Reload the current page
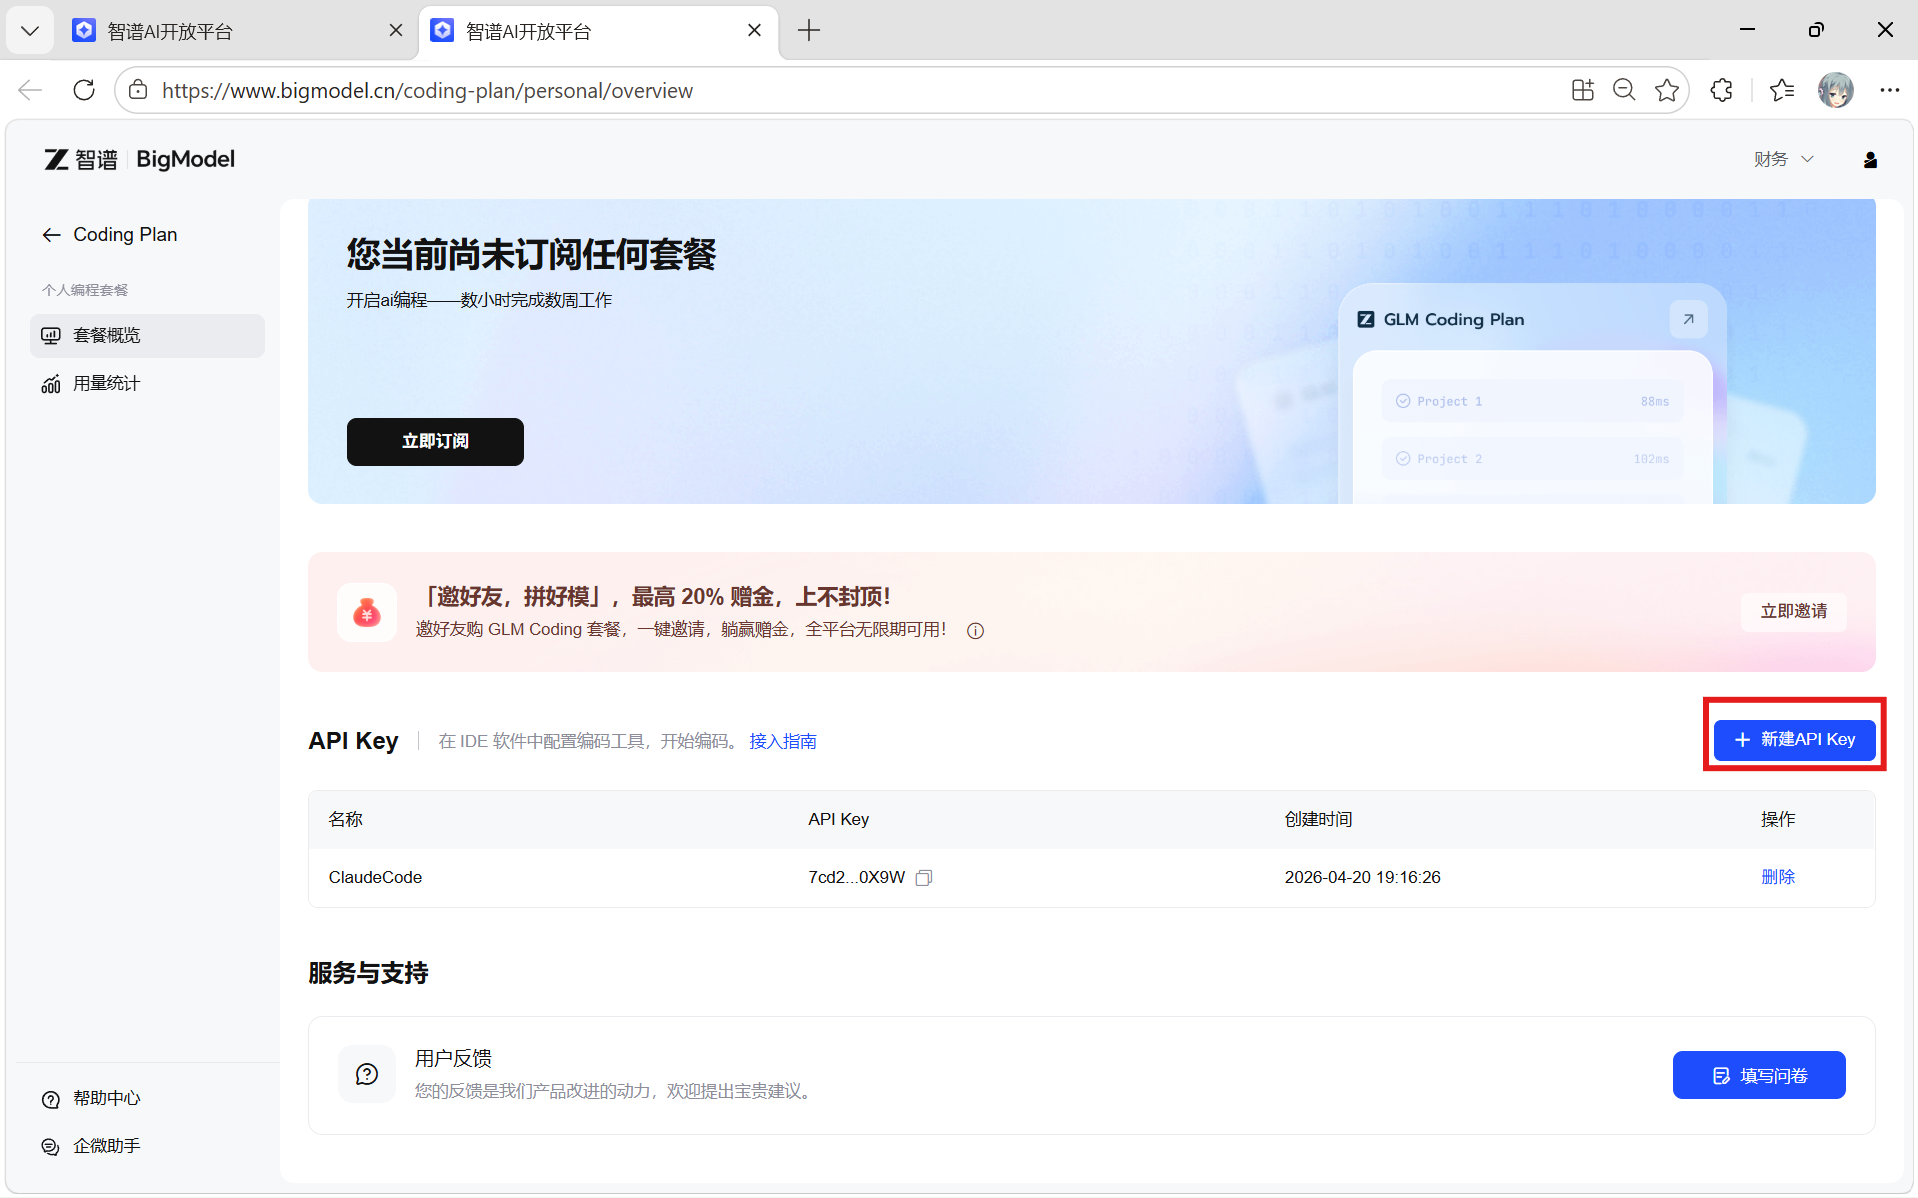 (x=84, y=90)
